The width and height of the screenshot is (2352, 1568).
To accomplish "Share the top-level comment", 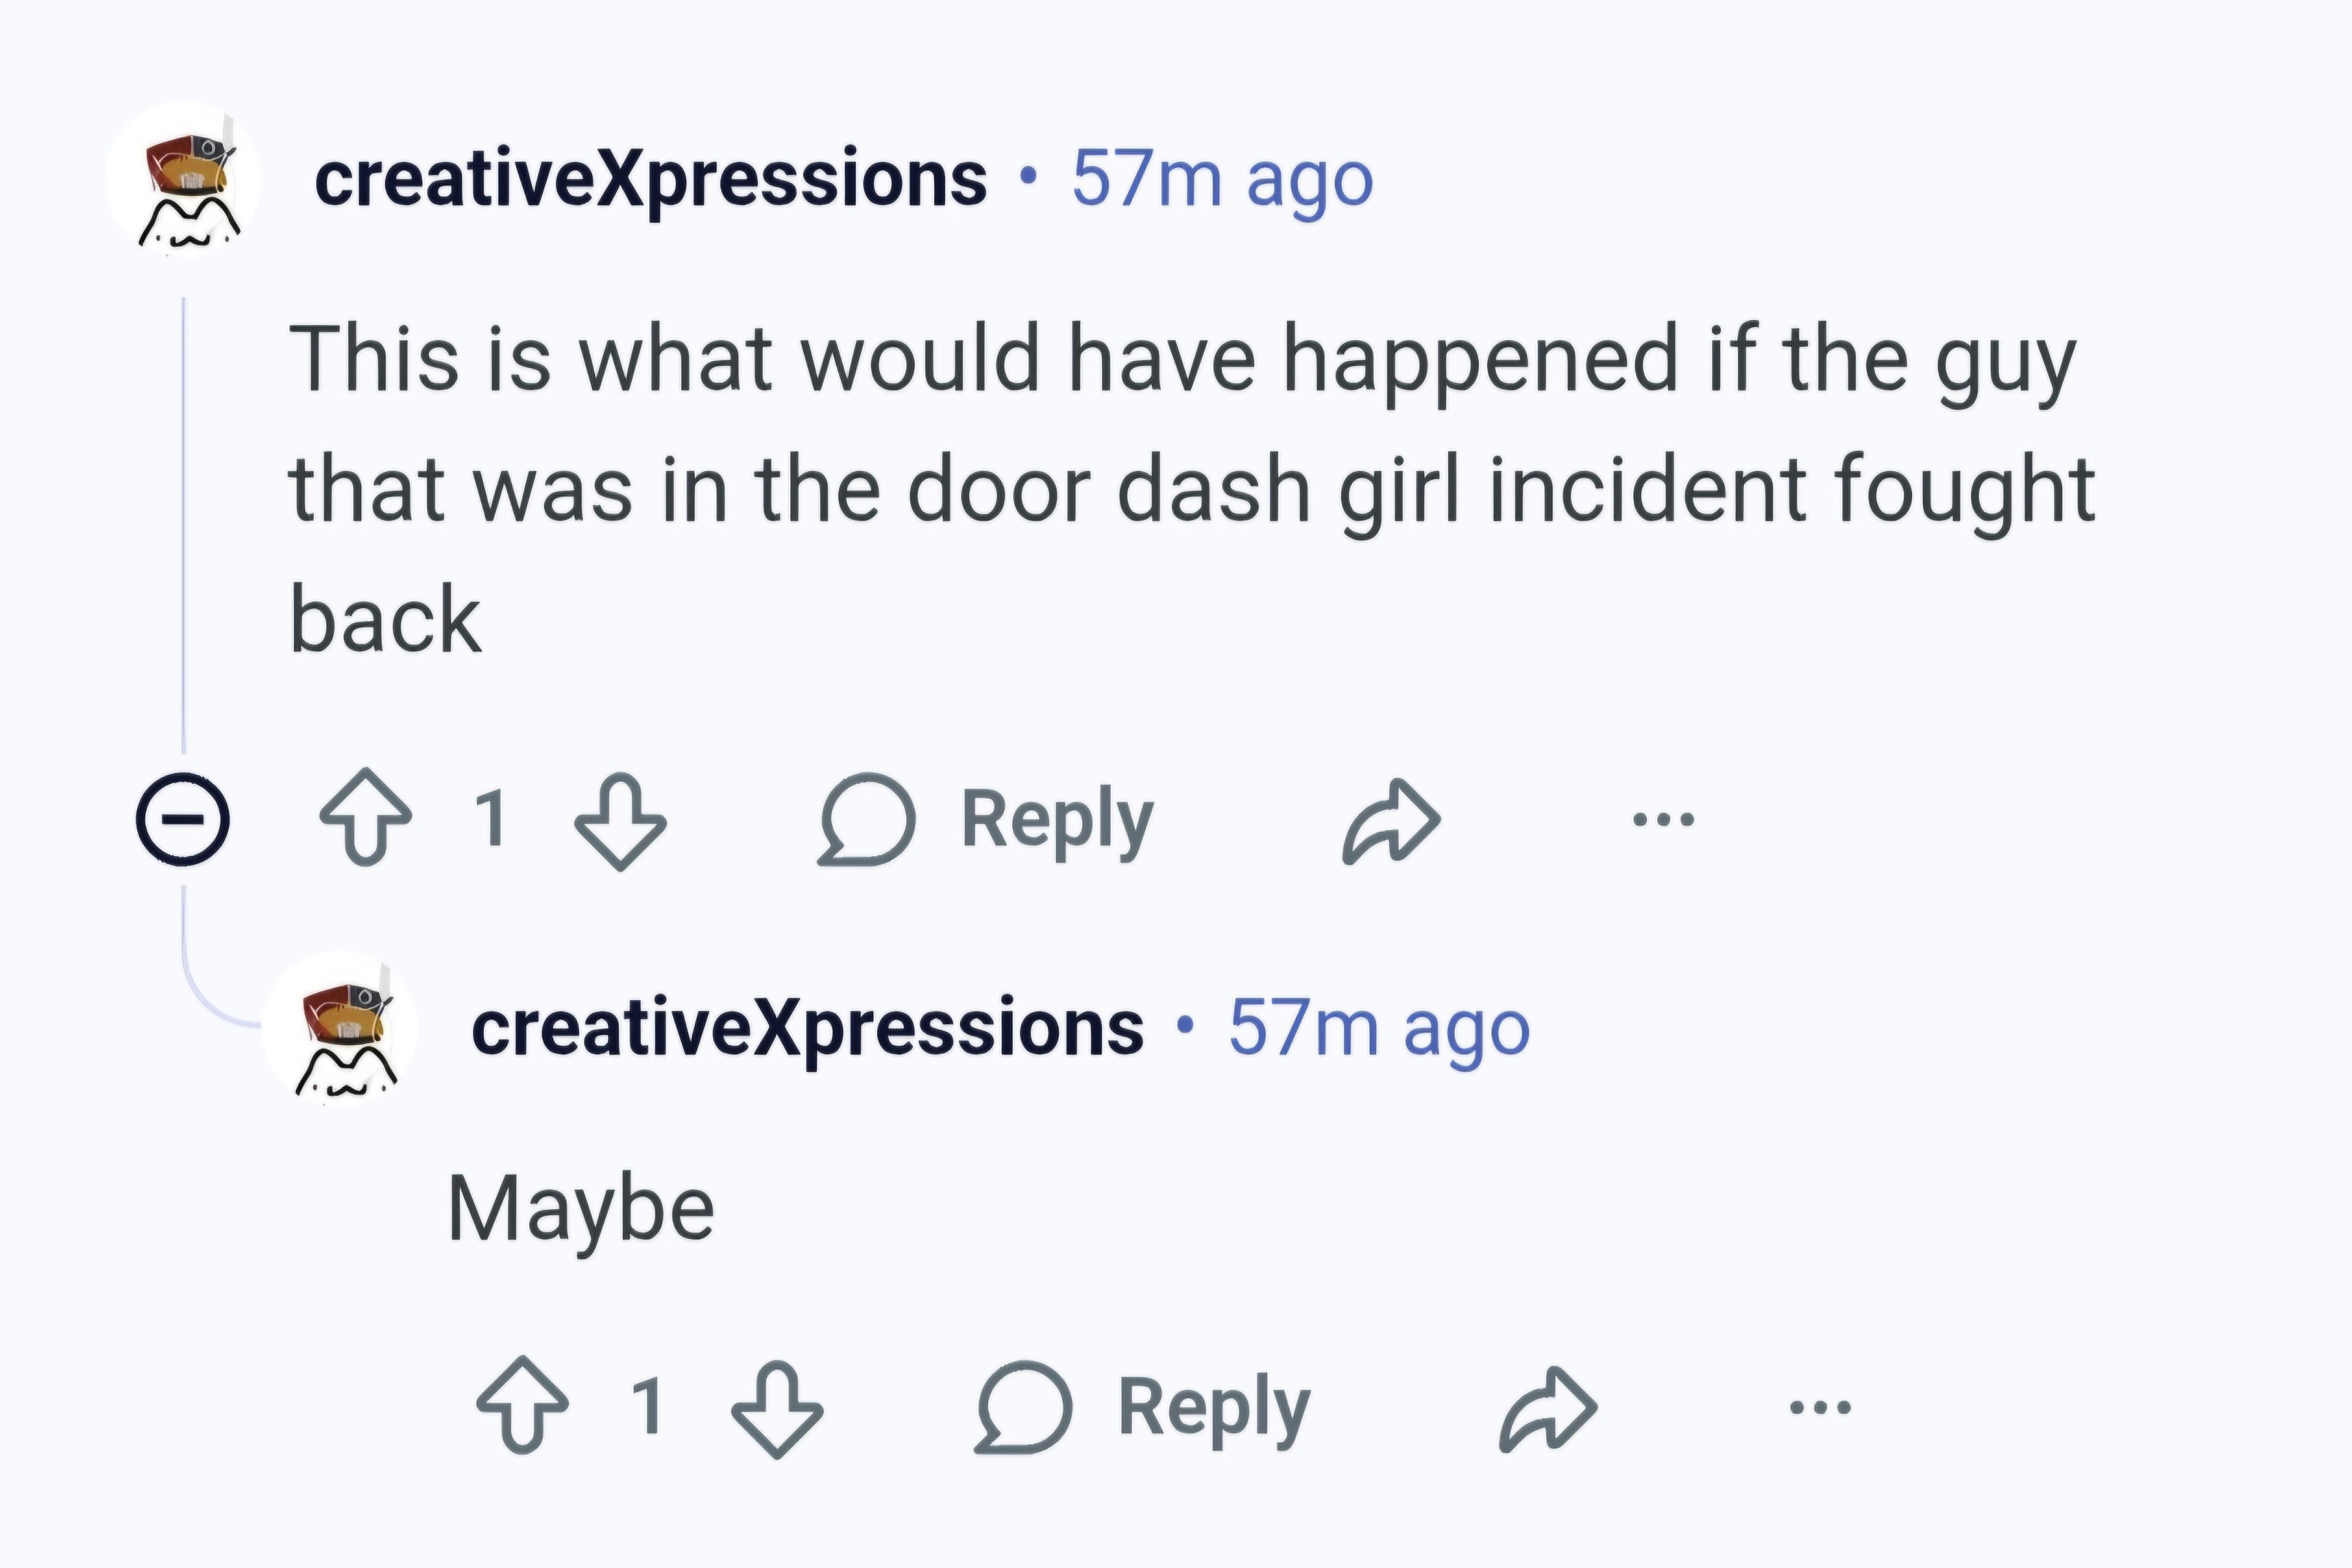I will click(1391, 819).
